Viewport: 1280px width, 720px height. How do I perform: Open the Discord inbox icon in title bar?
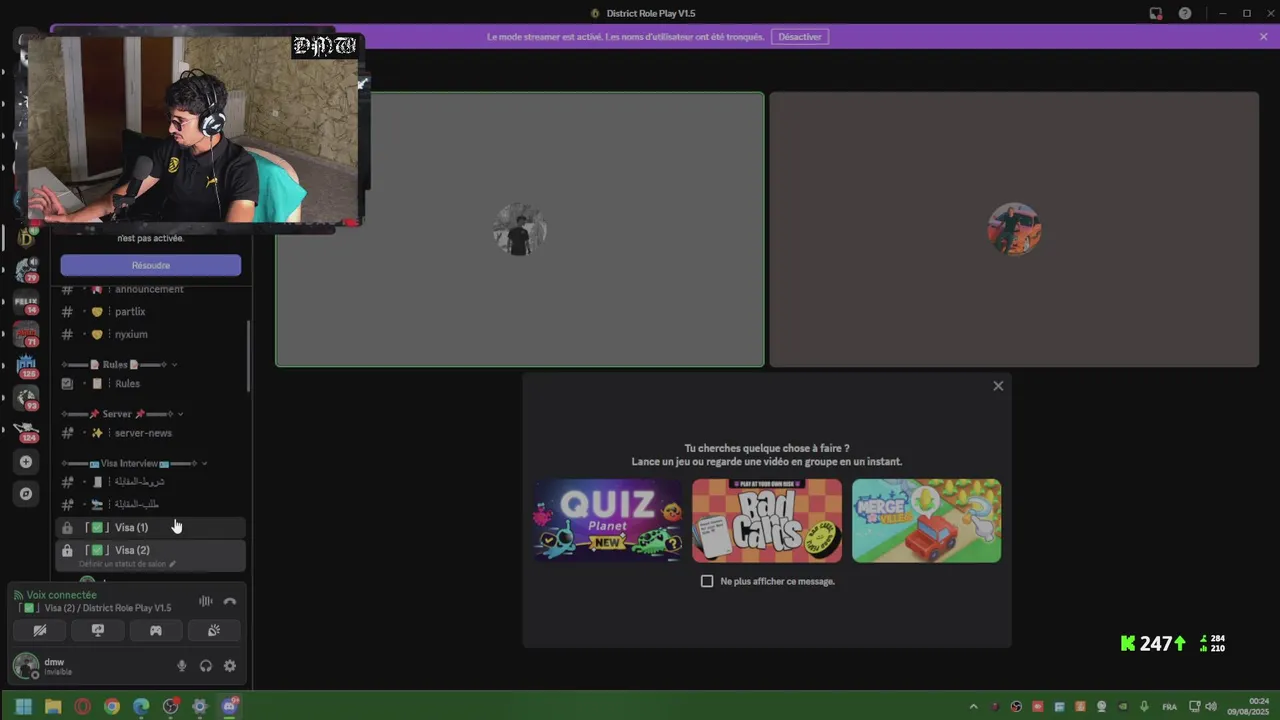click(x=1155, y=13)
